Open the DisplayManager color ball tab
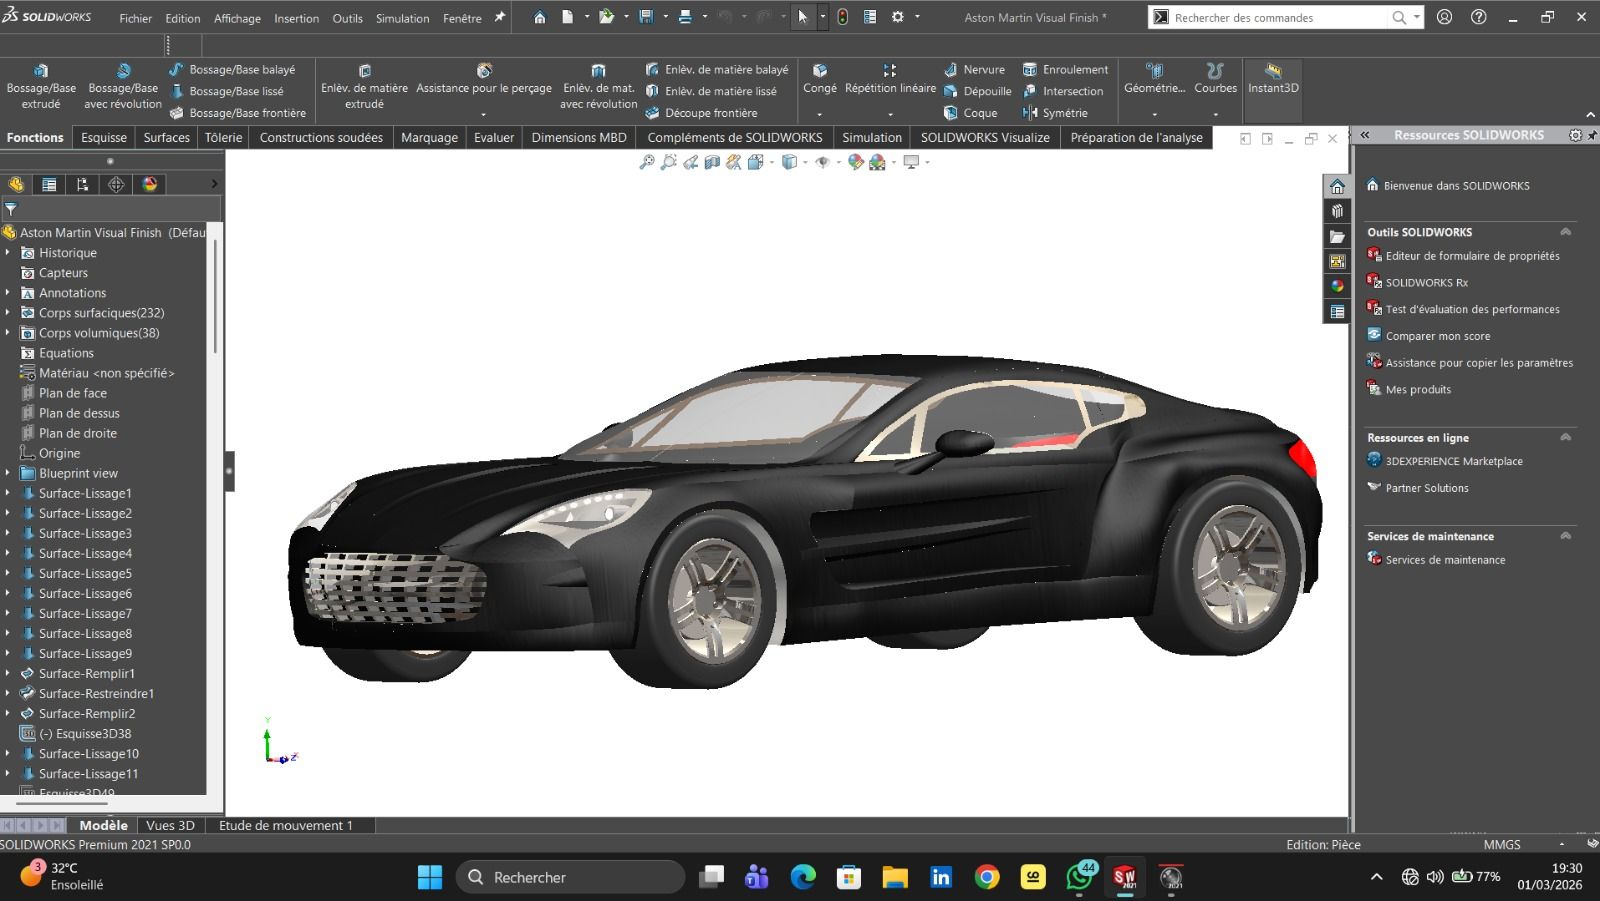The height and width of the screenshot is (901, 1600). (150, 184)
